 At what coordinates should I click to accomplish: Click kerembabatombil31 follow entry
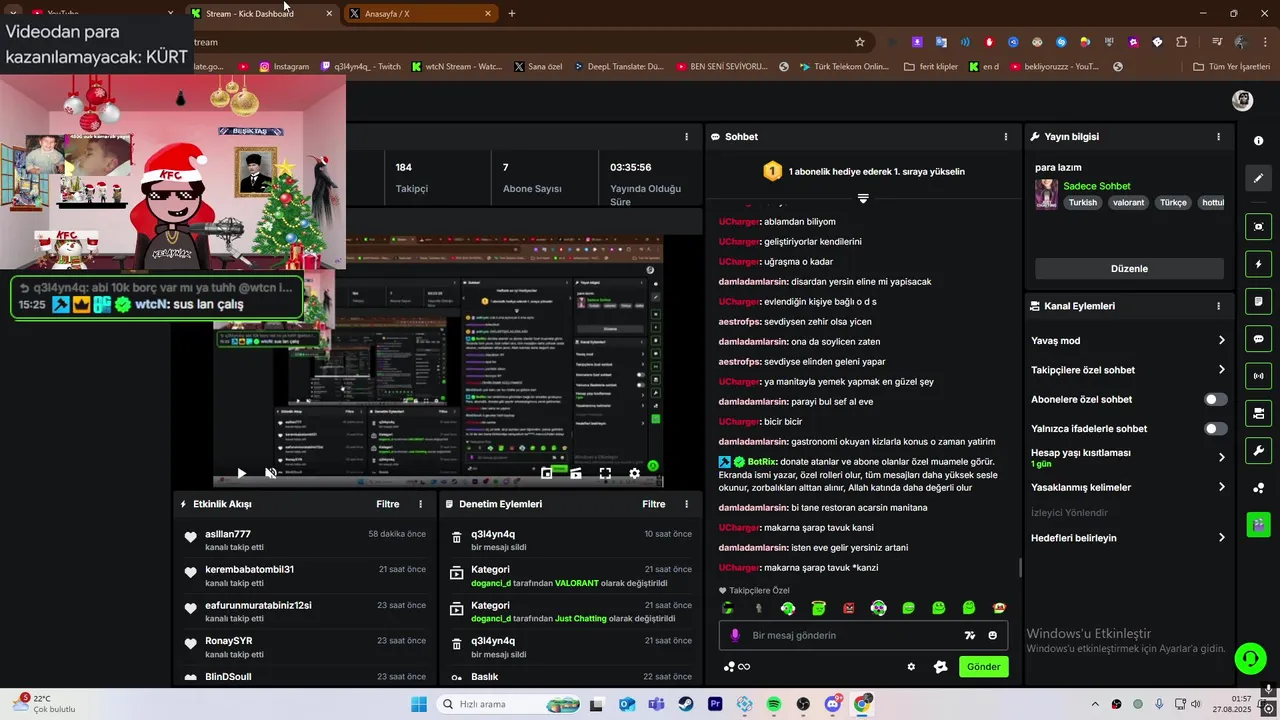249,570
